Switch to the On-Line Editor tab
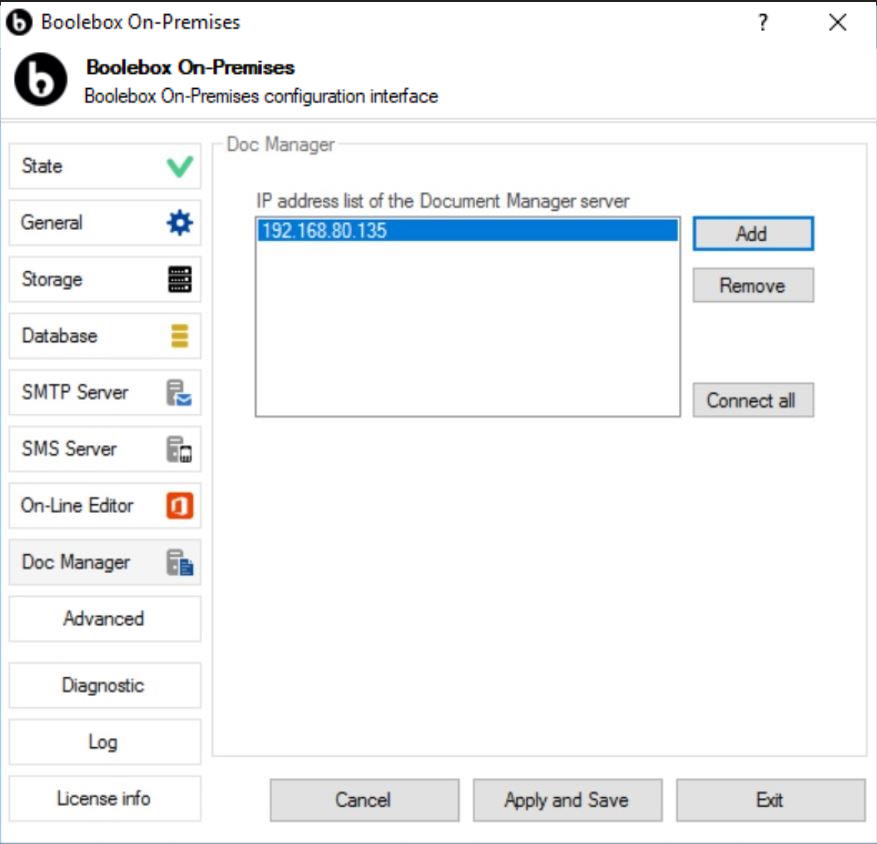The height and width of the screenshot is (844, 877). coord(105,506)
